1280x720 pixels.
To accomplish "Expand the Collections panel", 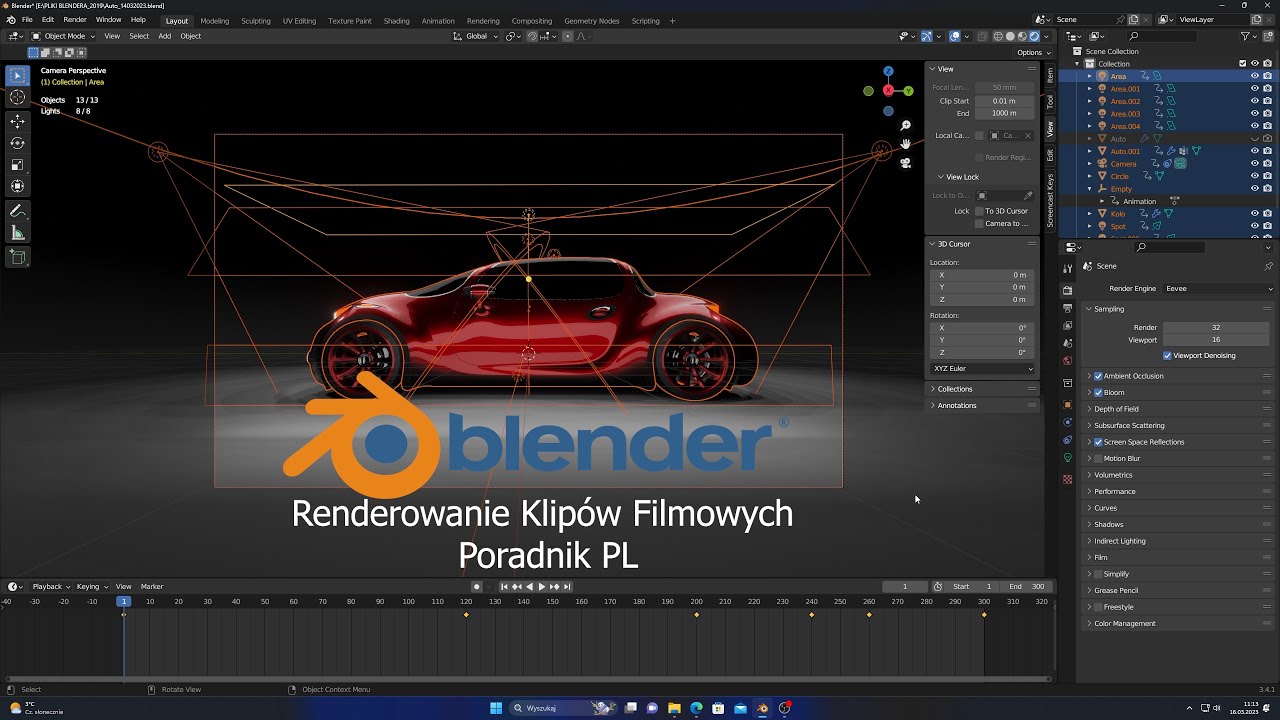I will (x=954, y=388).
